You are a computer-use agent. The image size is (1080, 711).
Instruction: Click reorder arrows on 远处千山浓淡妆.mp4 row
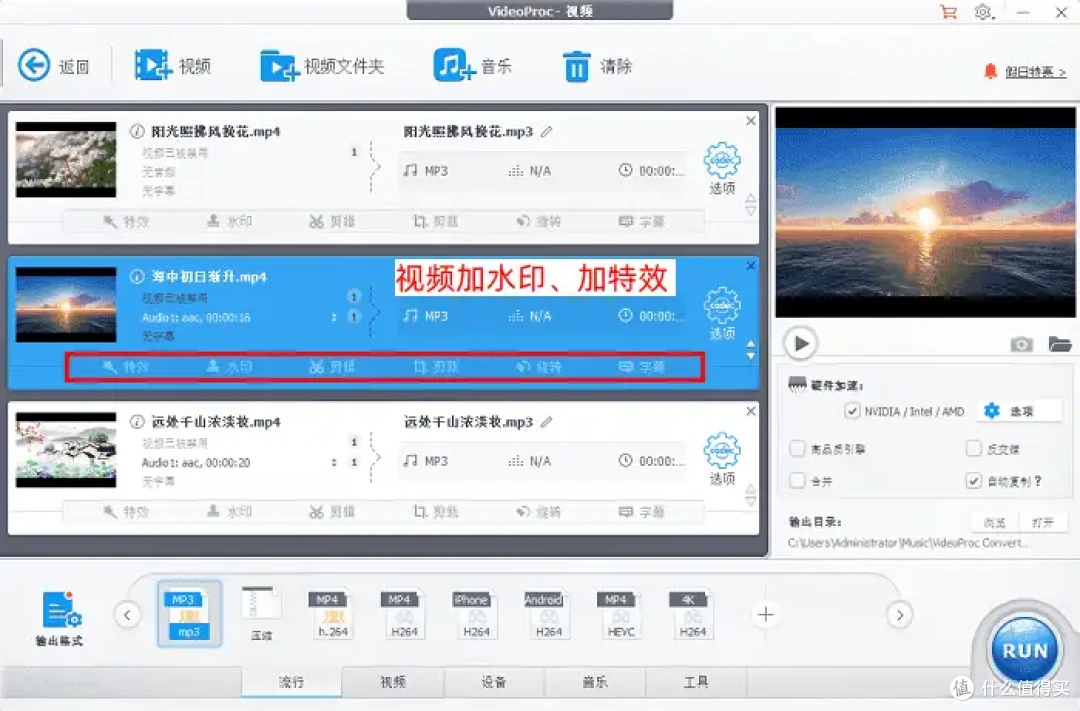751,495
